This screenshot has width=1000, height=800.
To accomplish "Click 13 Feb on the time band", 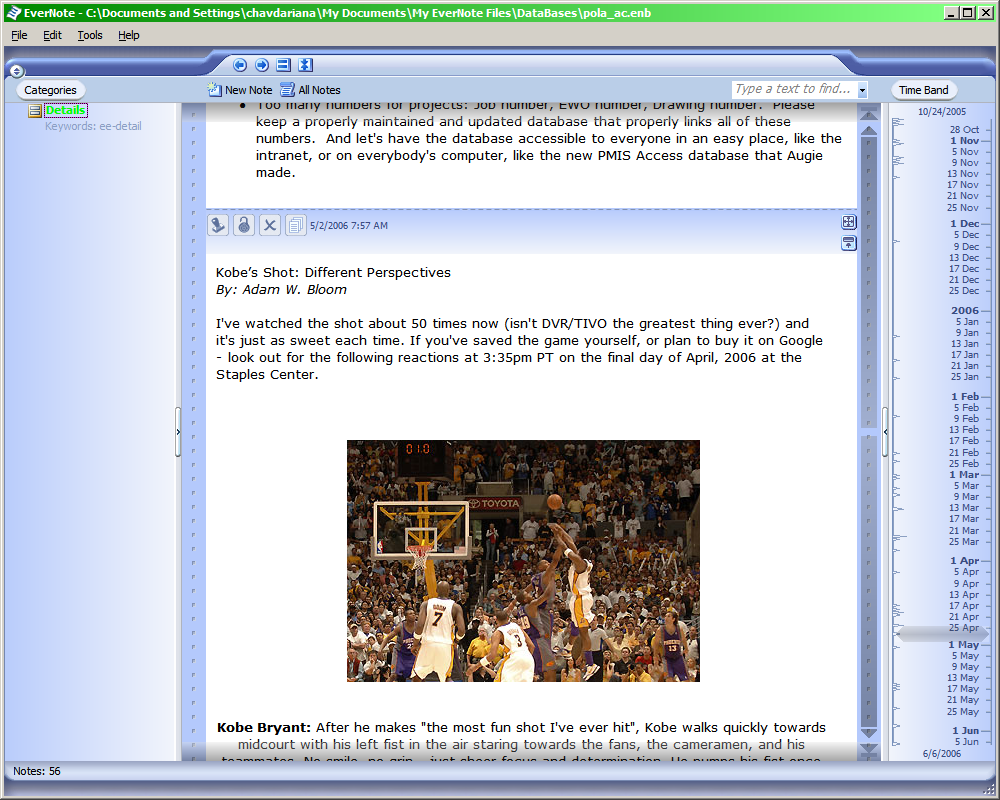I will [964, 429].
